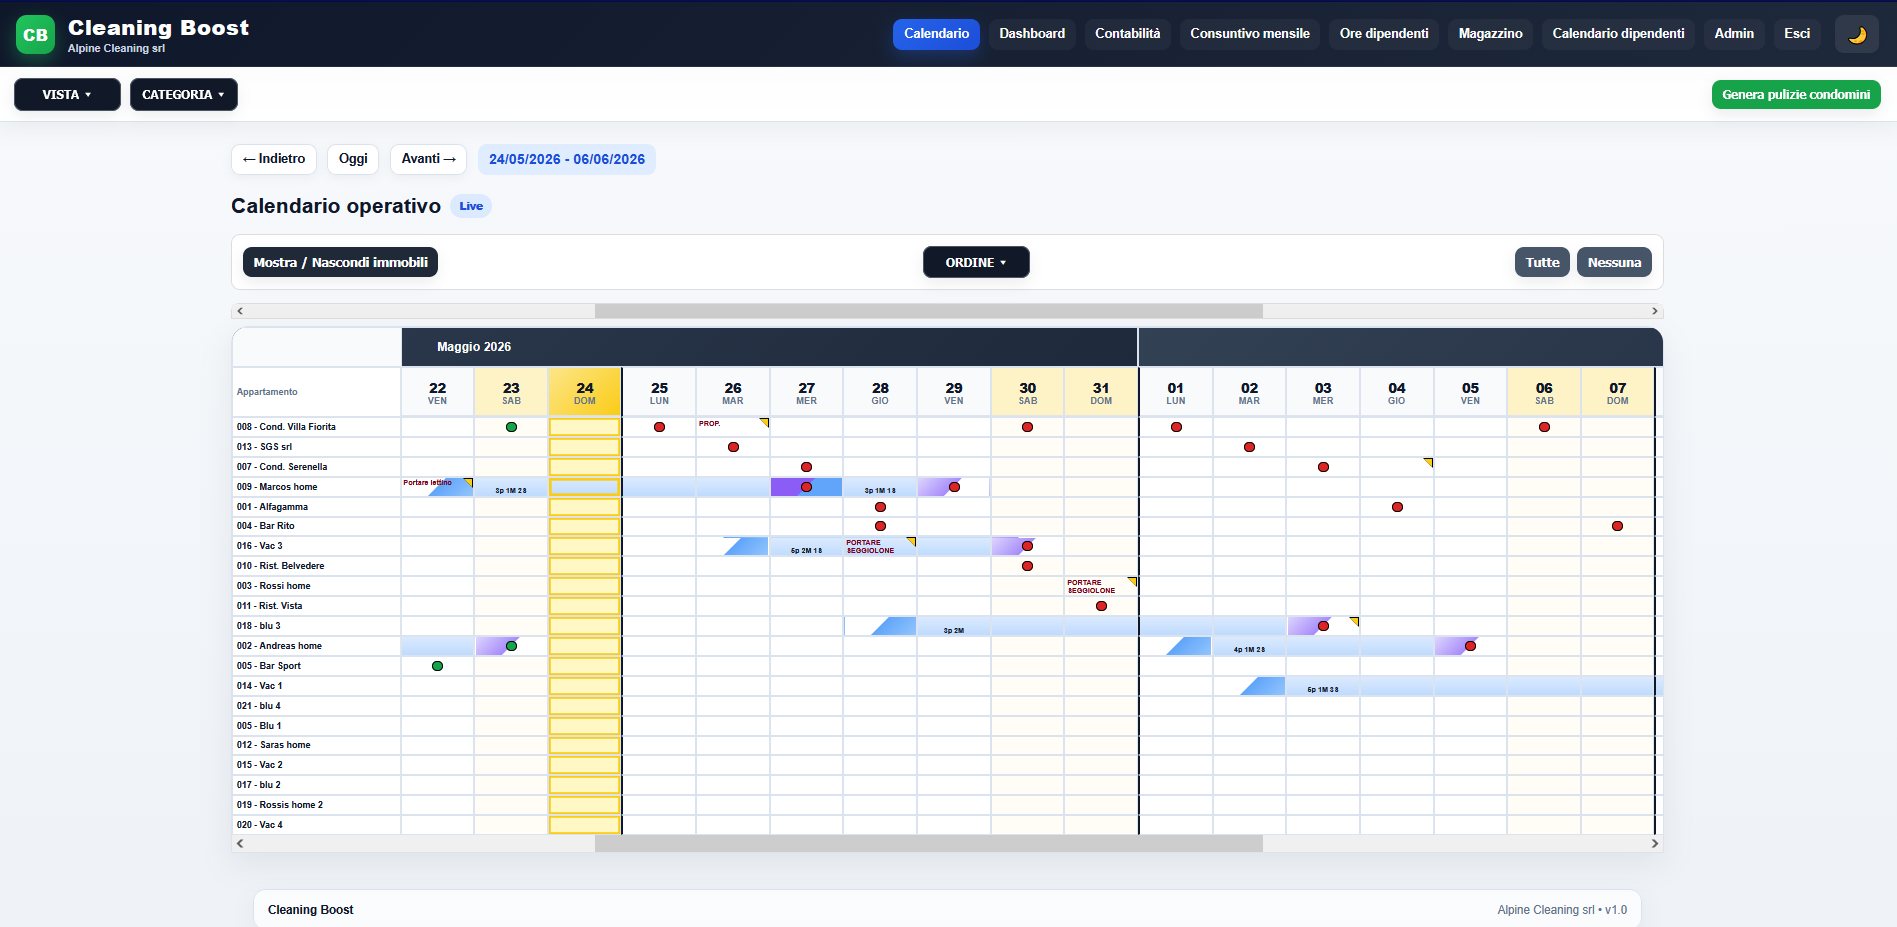This screenshot has height=927, width=1897.
Task: Go forward with Avanti button
Action: (x=428, y=159)
